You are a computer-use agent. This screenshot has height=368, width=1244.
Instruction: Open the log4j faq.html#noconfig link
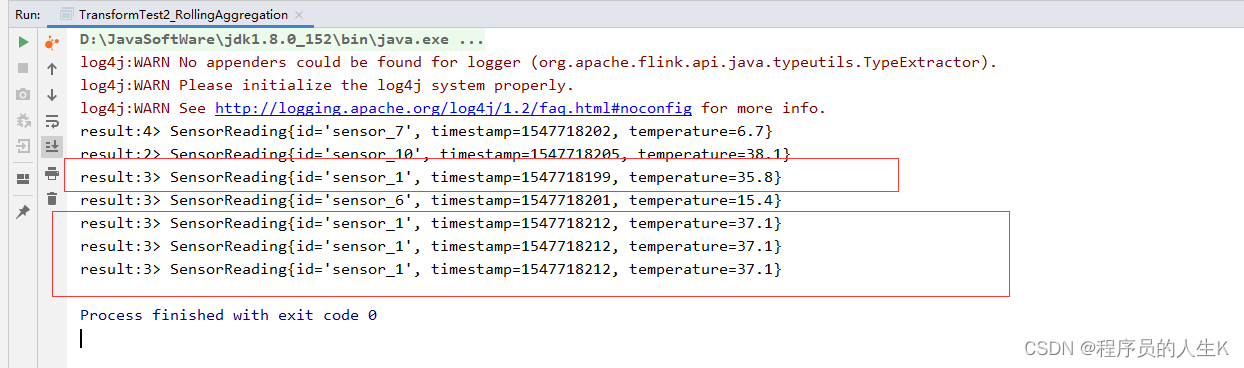point(454,108)
